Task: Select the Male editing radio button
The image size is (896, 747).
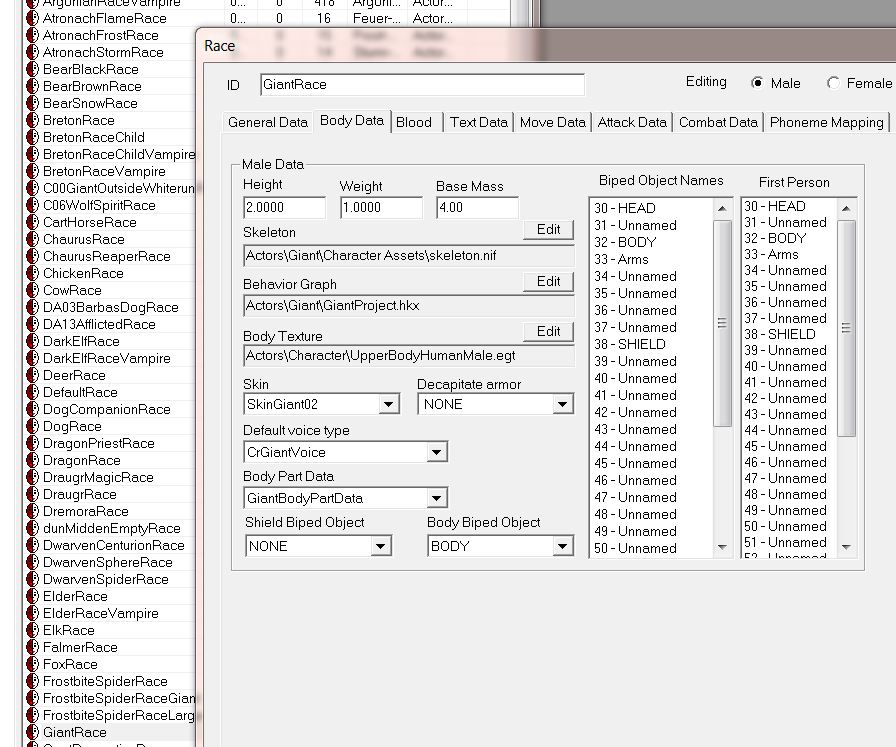Action: (x=758, y=83)
